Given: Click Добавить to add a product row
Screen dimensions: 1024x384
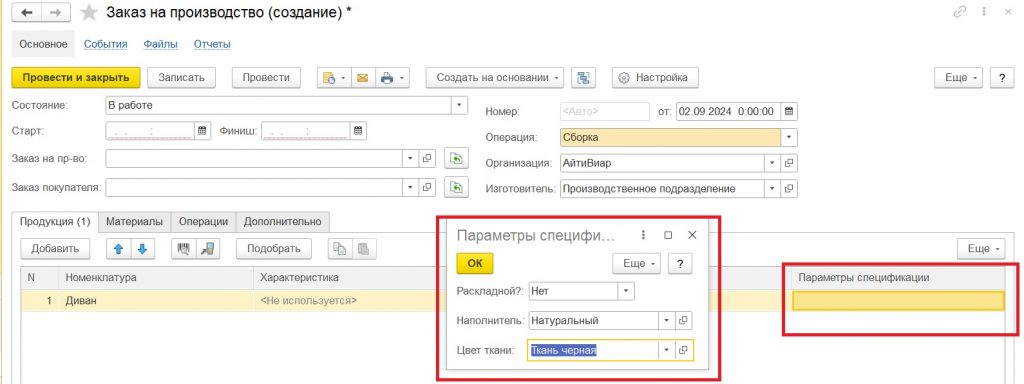Looking at the screenshot, I should 56,248.
